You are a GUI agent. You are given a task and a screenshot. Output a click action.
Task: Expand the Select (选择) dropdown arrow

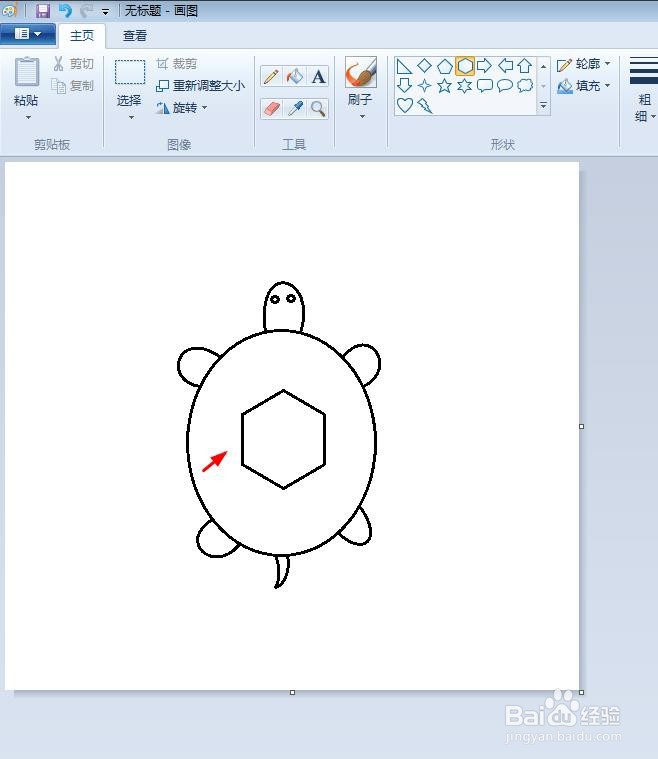tap(131, 117)
